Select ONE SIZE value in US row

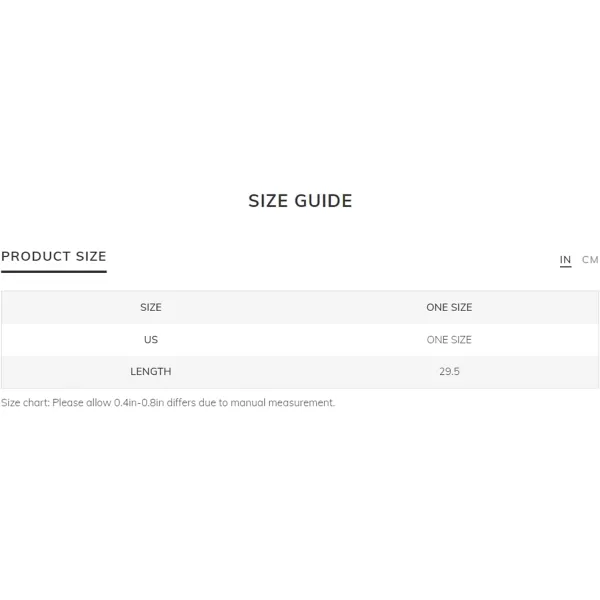(449, 339)
